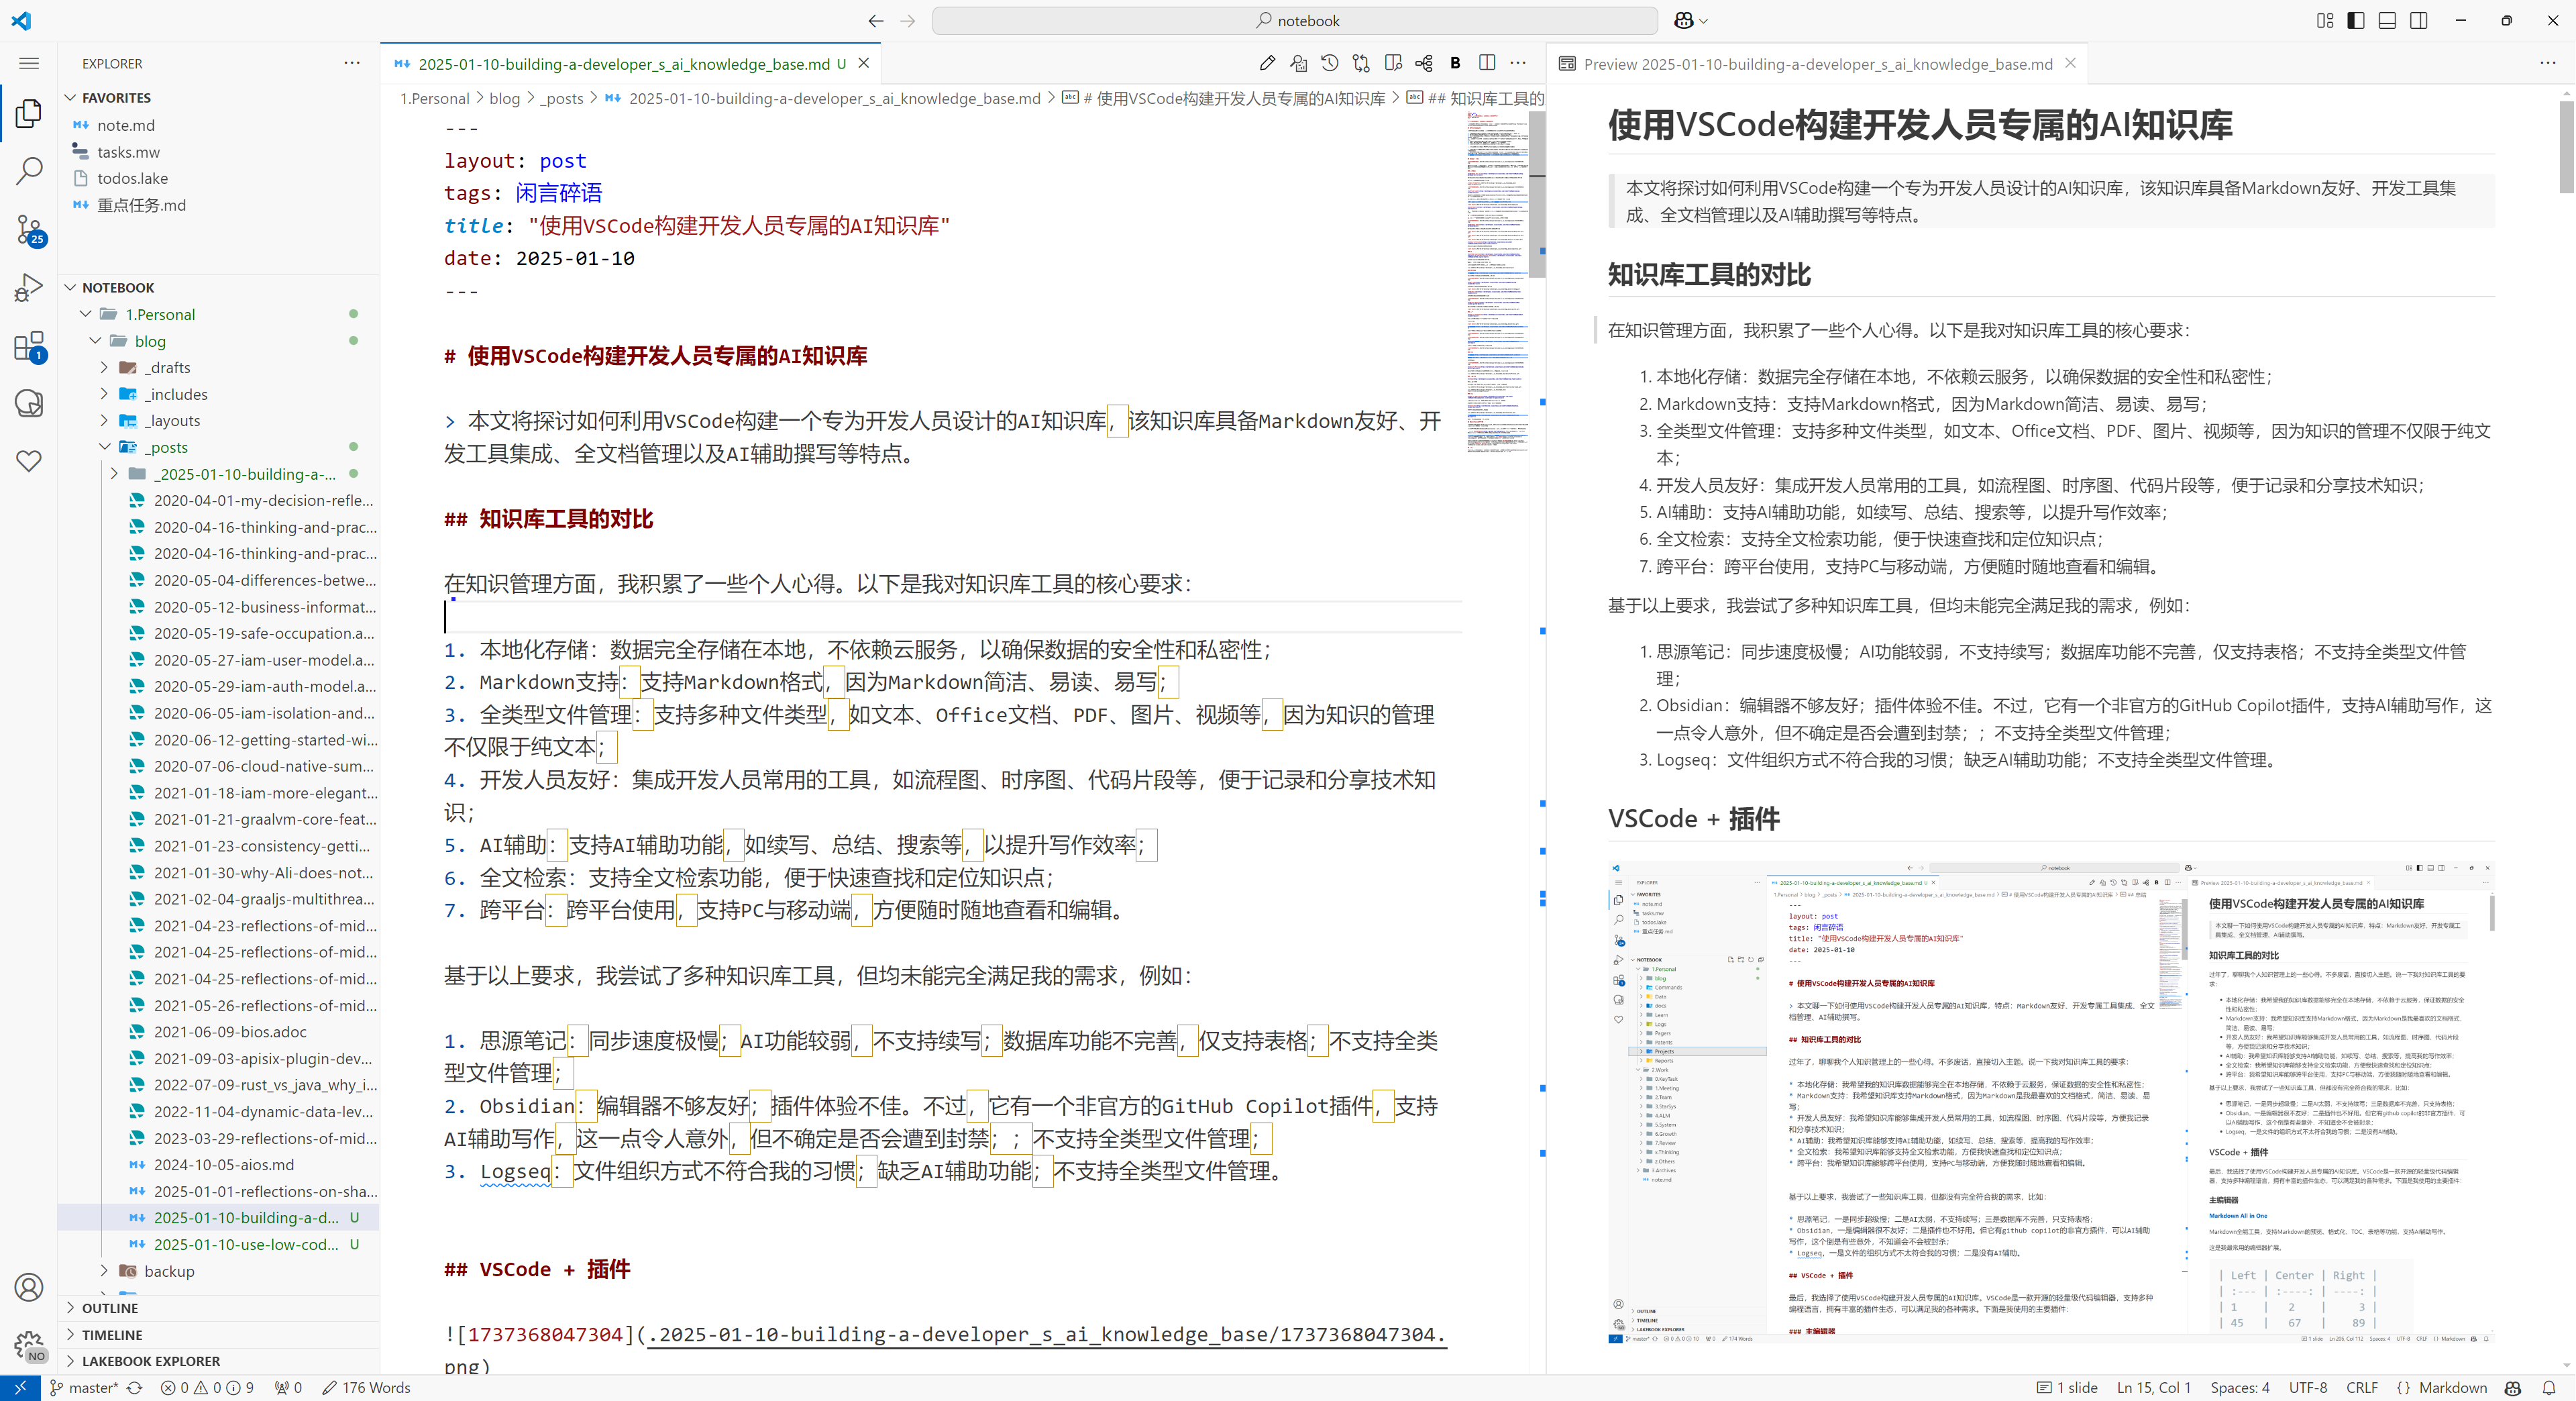Image resolution: width=2576 pixels, height=1401 pixels.
Task: Open the Copilot icon in the title bar
Action: coord(1684,20)
